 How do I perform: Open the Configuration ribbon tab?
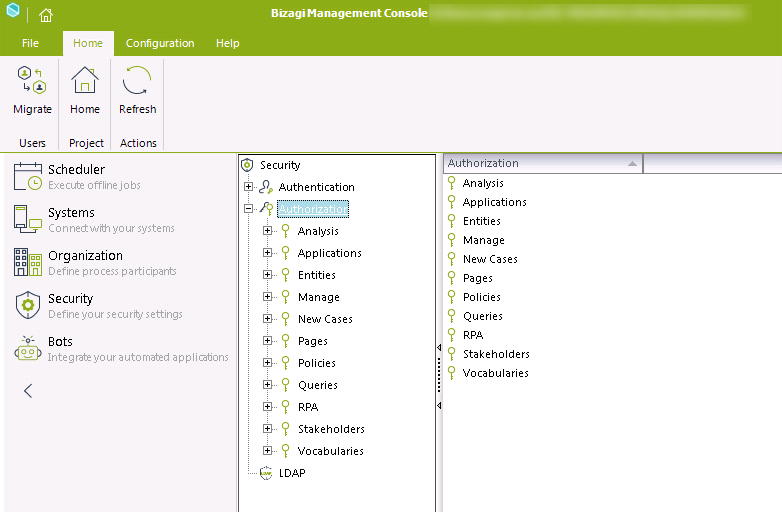pos(160,43)
